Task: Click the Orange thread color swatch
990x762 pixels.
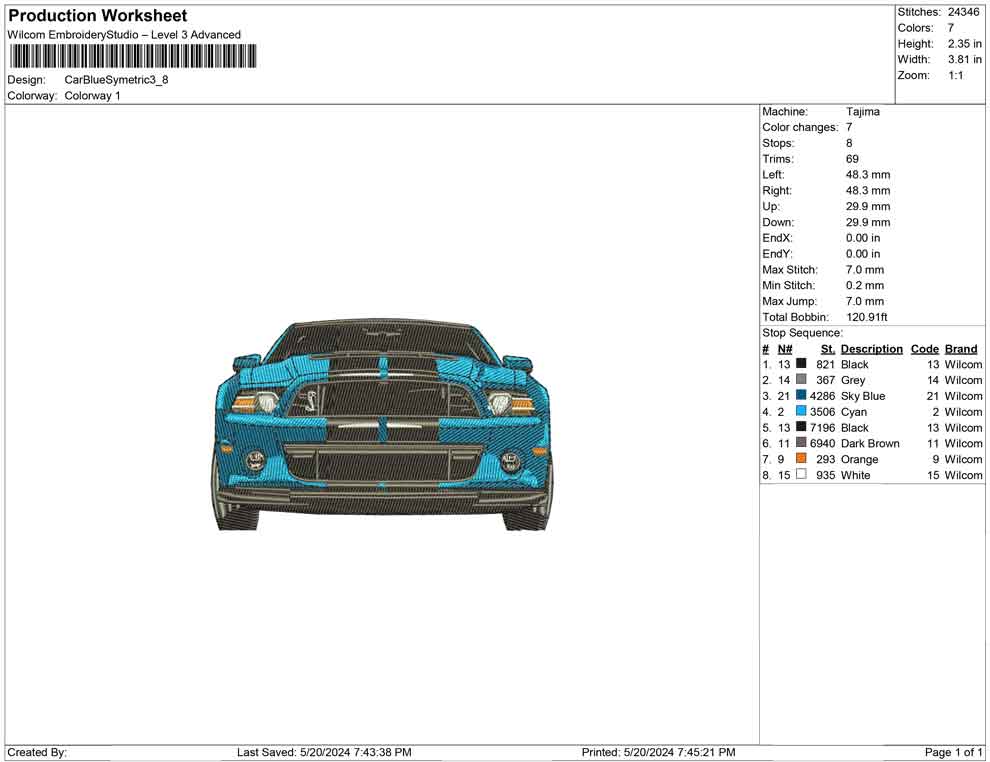Action: (801, 458)
